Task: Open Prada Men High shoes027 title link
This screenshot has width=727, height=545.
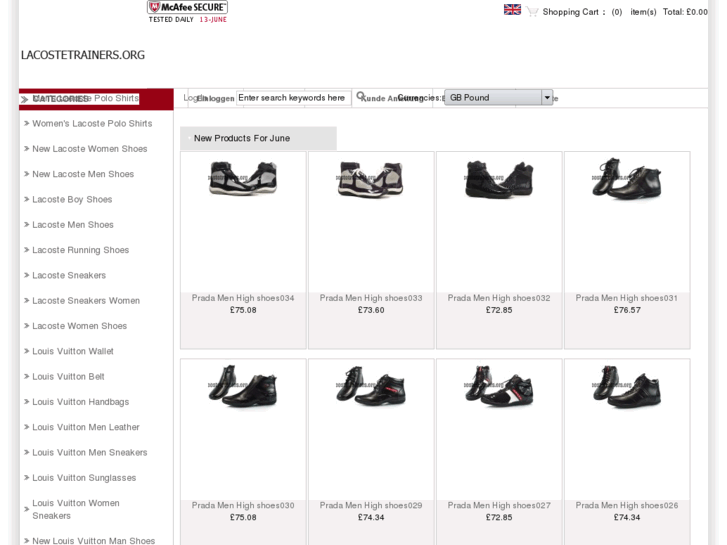Action: pyautogui.click(x=499, y=505)
